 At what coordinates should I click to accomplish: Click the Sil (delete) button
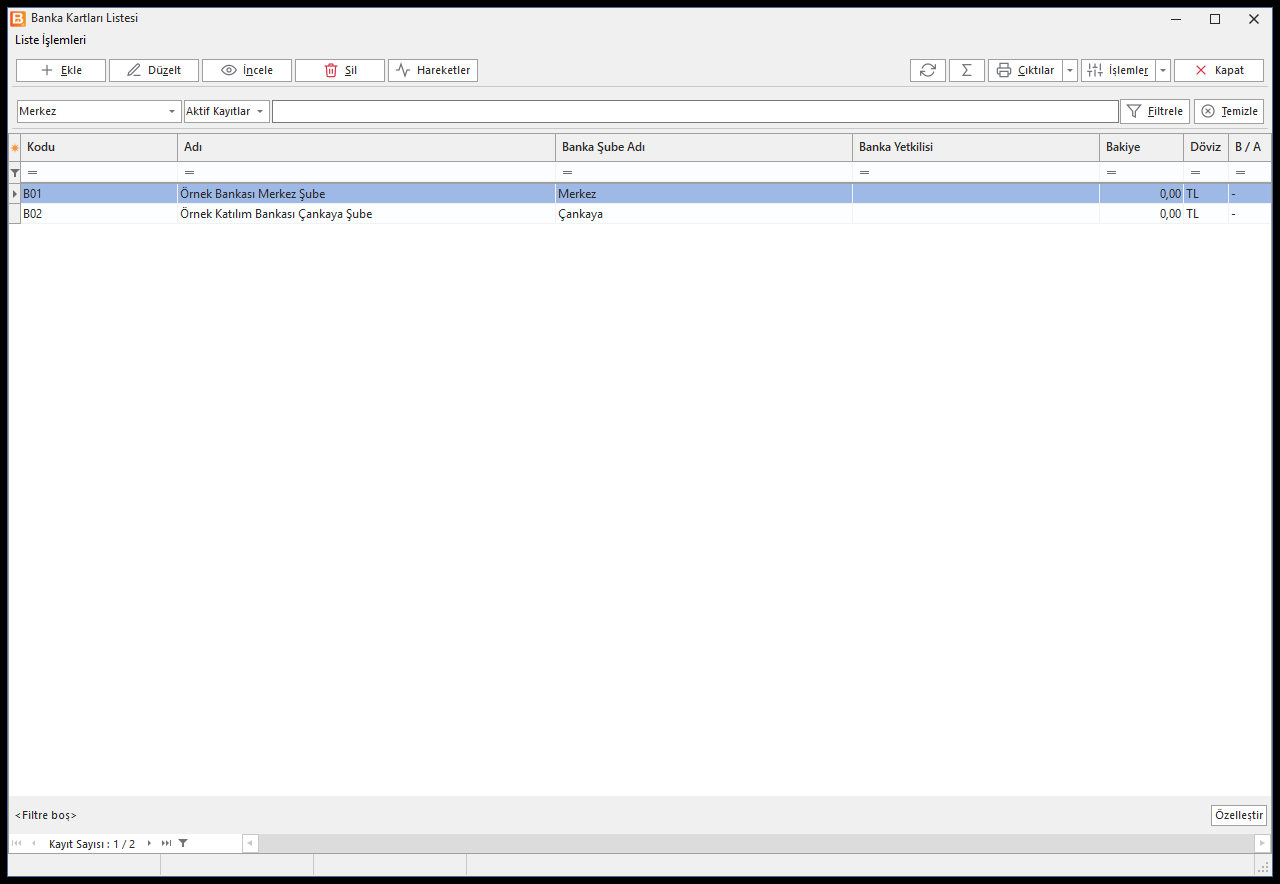340,70
